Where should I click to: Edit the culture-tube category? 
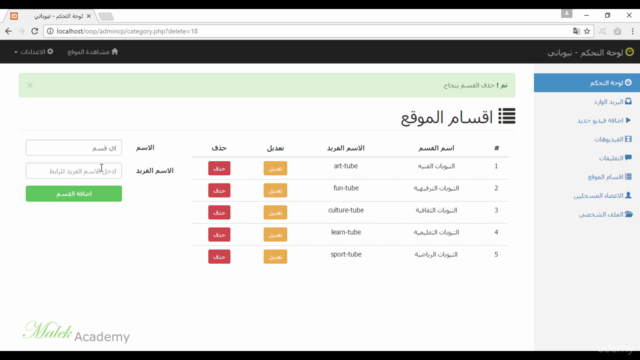click(x=275, y=212)
